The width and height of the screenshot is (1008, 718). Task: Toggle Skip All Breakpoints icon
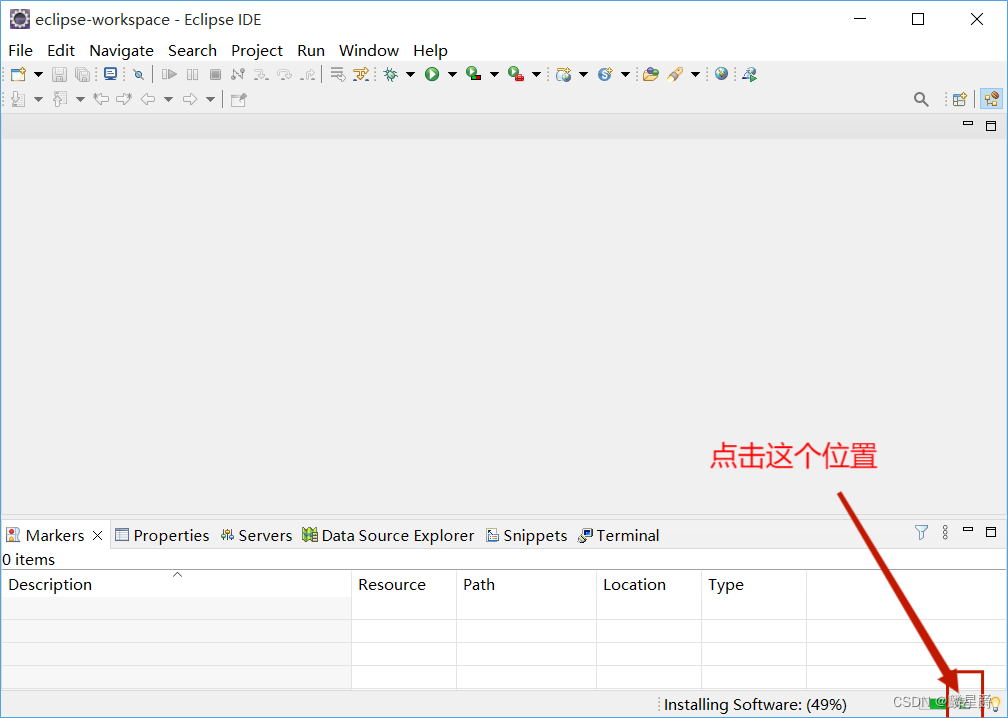point(138,75)
